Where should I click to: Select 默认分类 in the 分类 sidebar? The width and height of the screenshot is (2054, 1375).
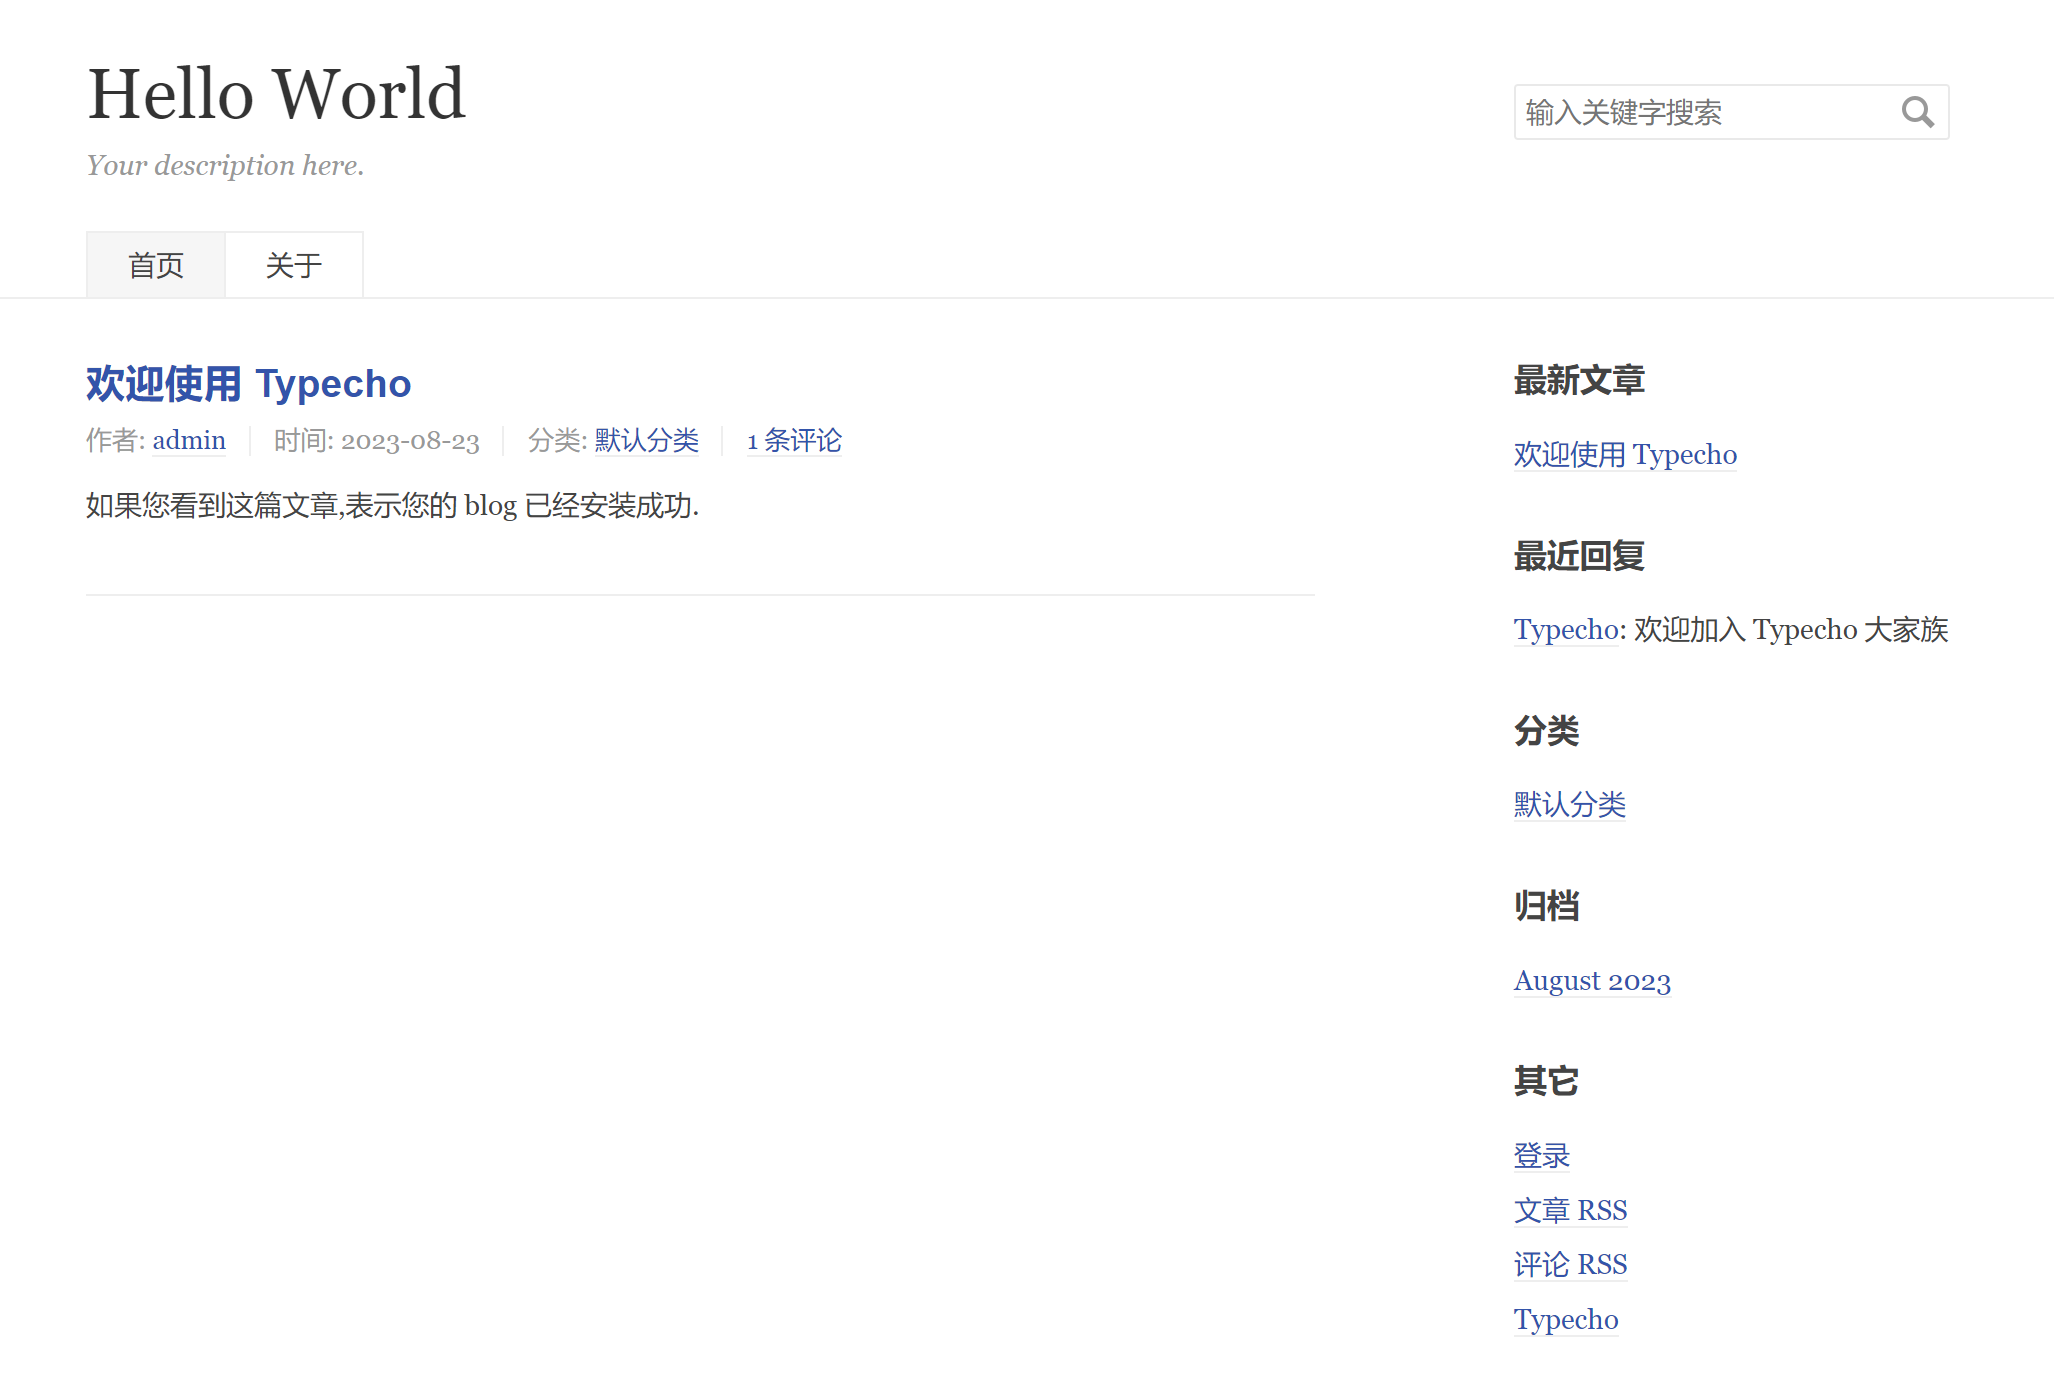pos(1569,804)
